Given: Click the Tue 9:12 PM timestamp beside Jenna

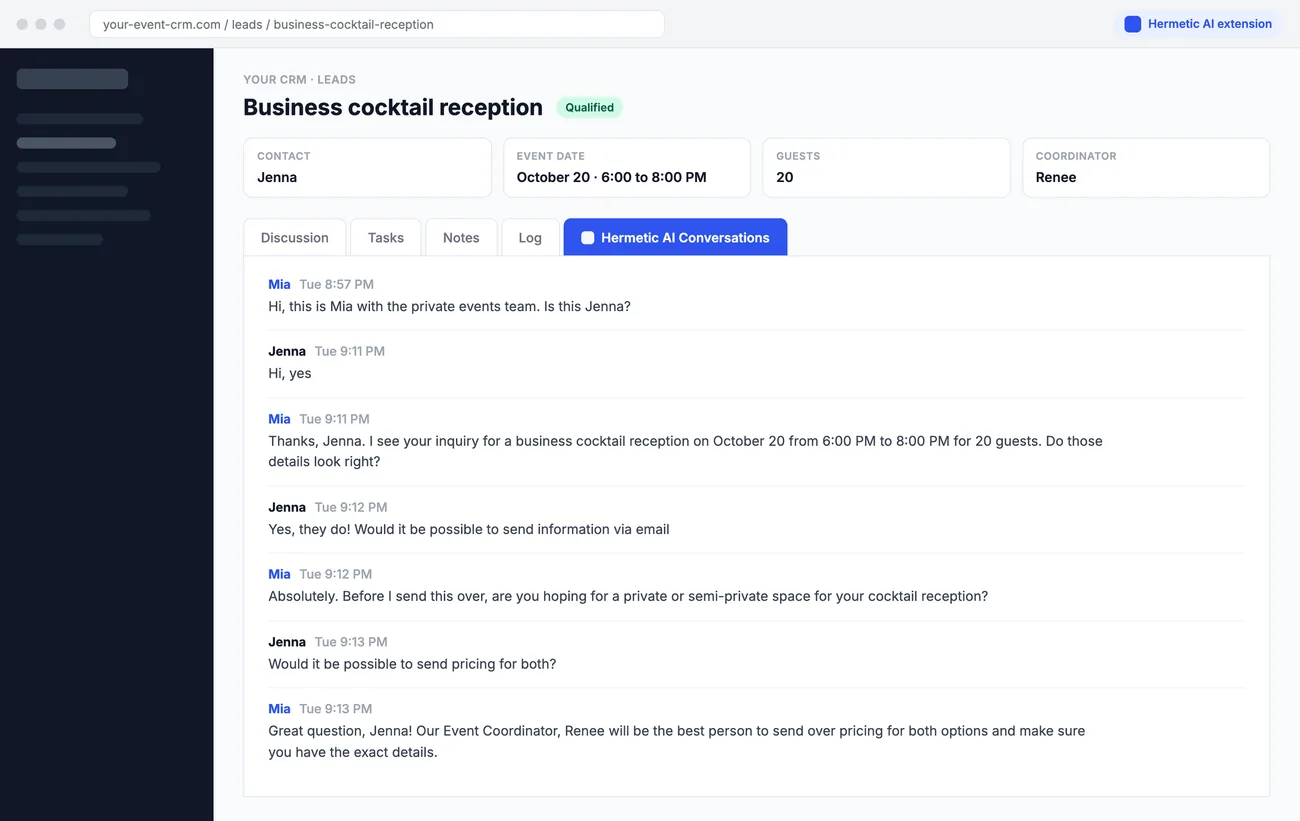Looking at the screenshot, I should (x=351, y=508).
